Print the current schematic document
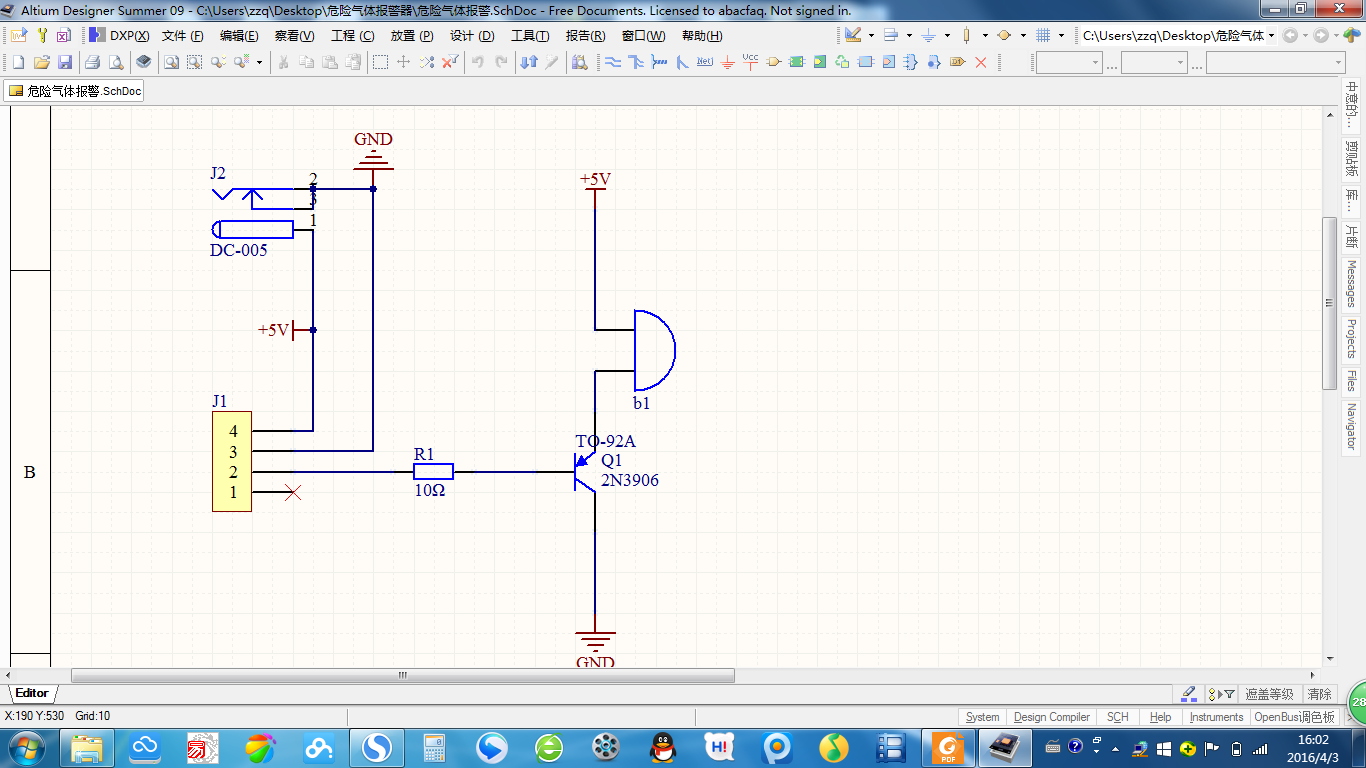This screenshot has height=768, width=1366. (x=92, y=62)
